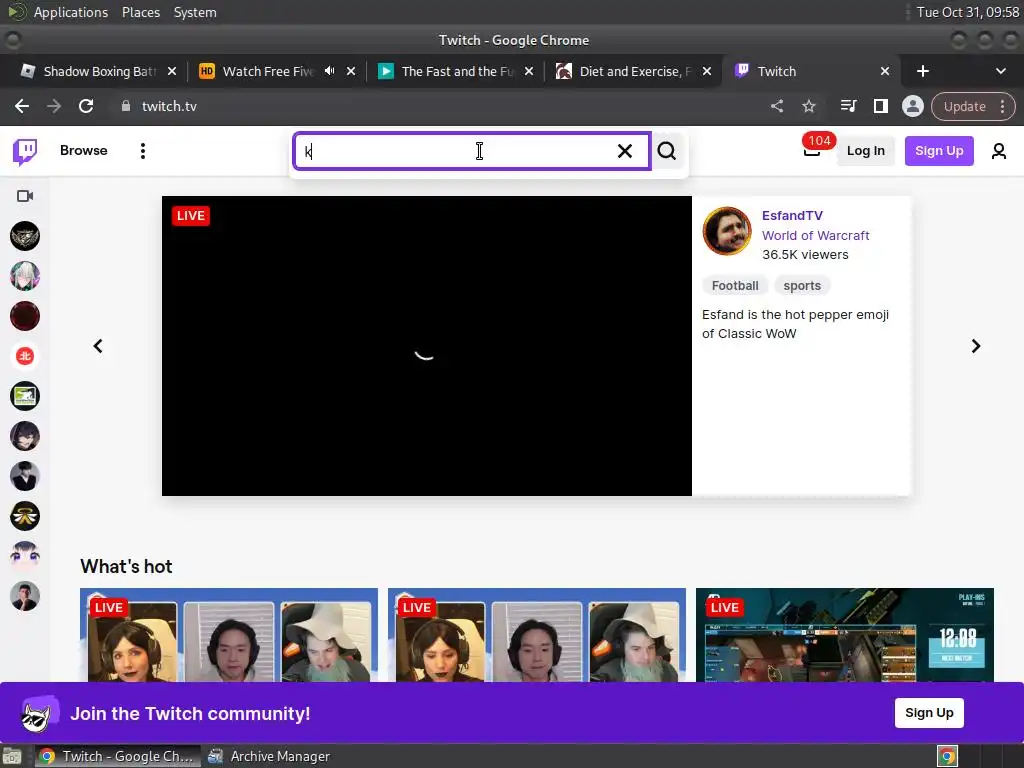Open the yellow winged logo channel avatar
Image resolution: width=1024 pixels, height=768 pixels.
click(25, 516)
